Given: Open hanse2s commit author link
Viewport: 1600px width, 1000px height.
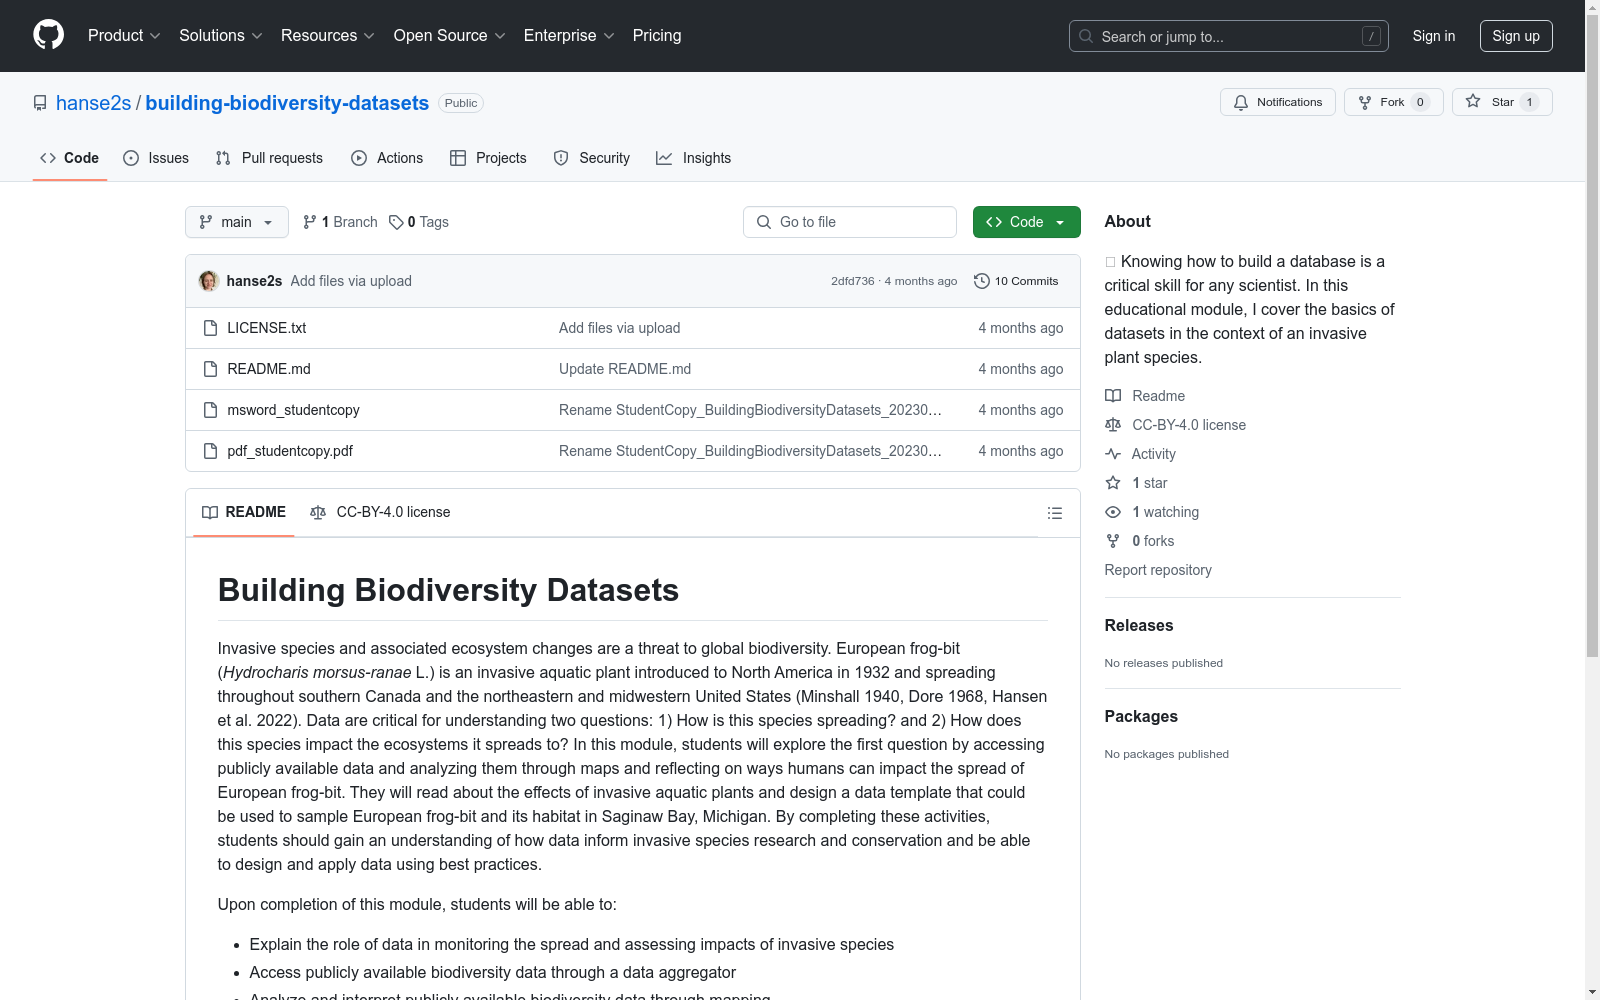Looking at the screenshot, I should tap(254, 281).
